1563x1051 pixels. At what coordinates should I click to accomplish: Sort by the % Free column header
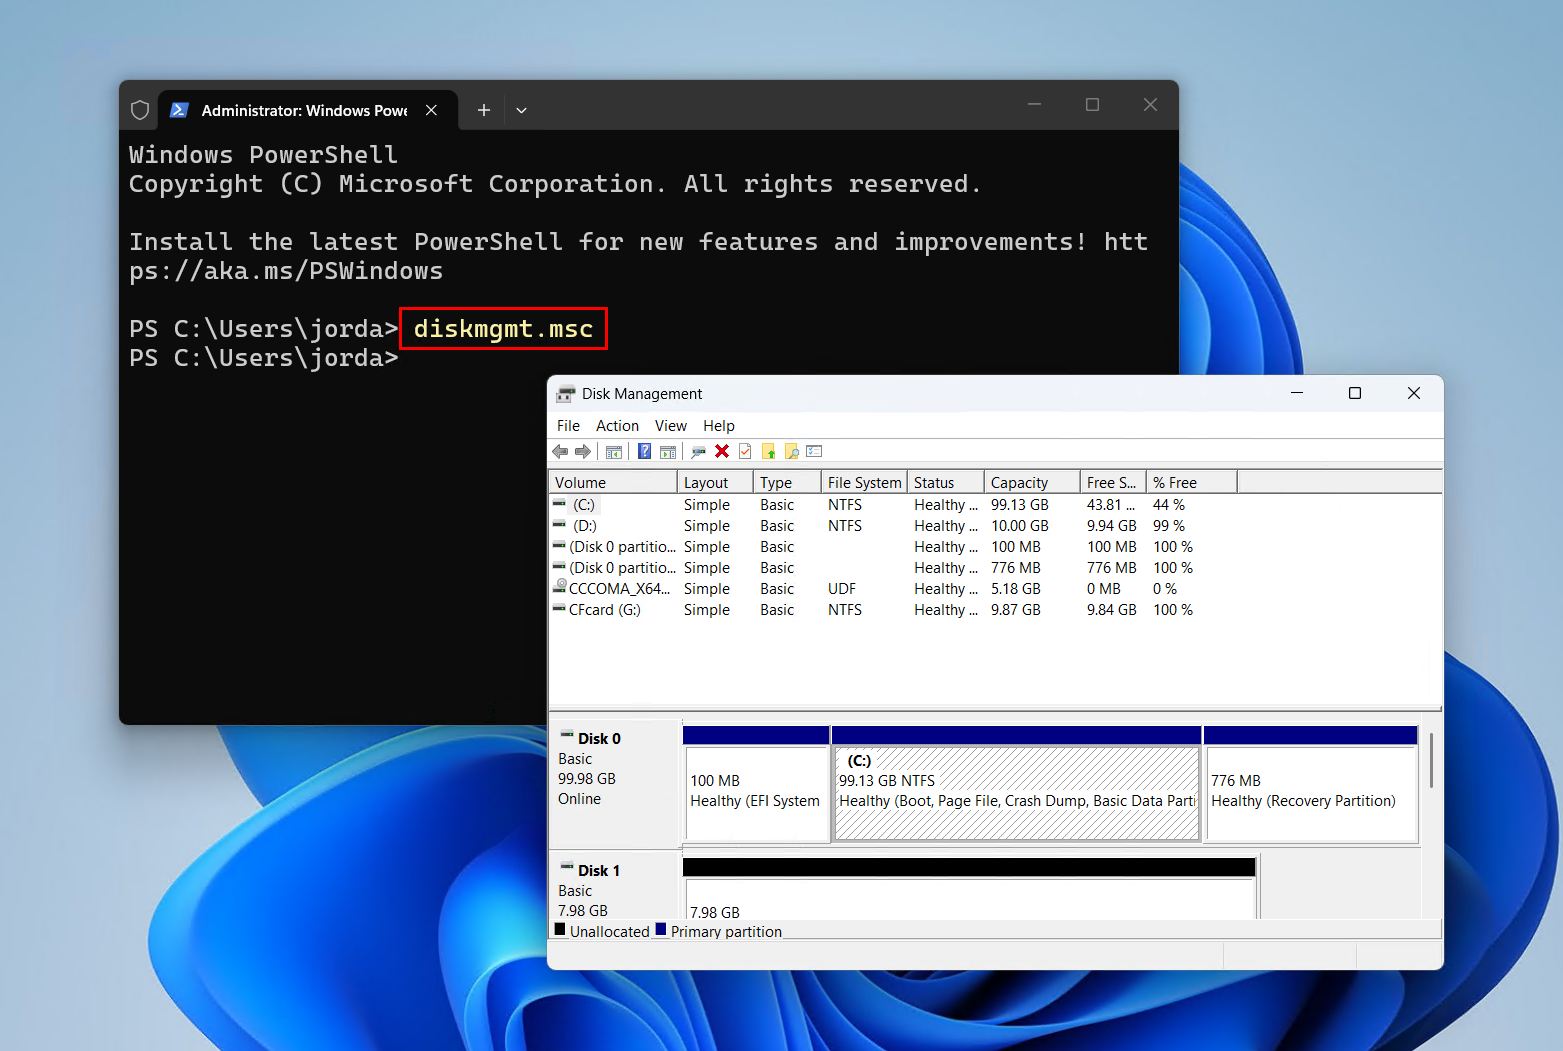(x=1191, y=482)
